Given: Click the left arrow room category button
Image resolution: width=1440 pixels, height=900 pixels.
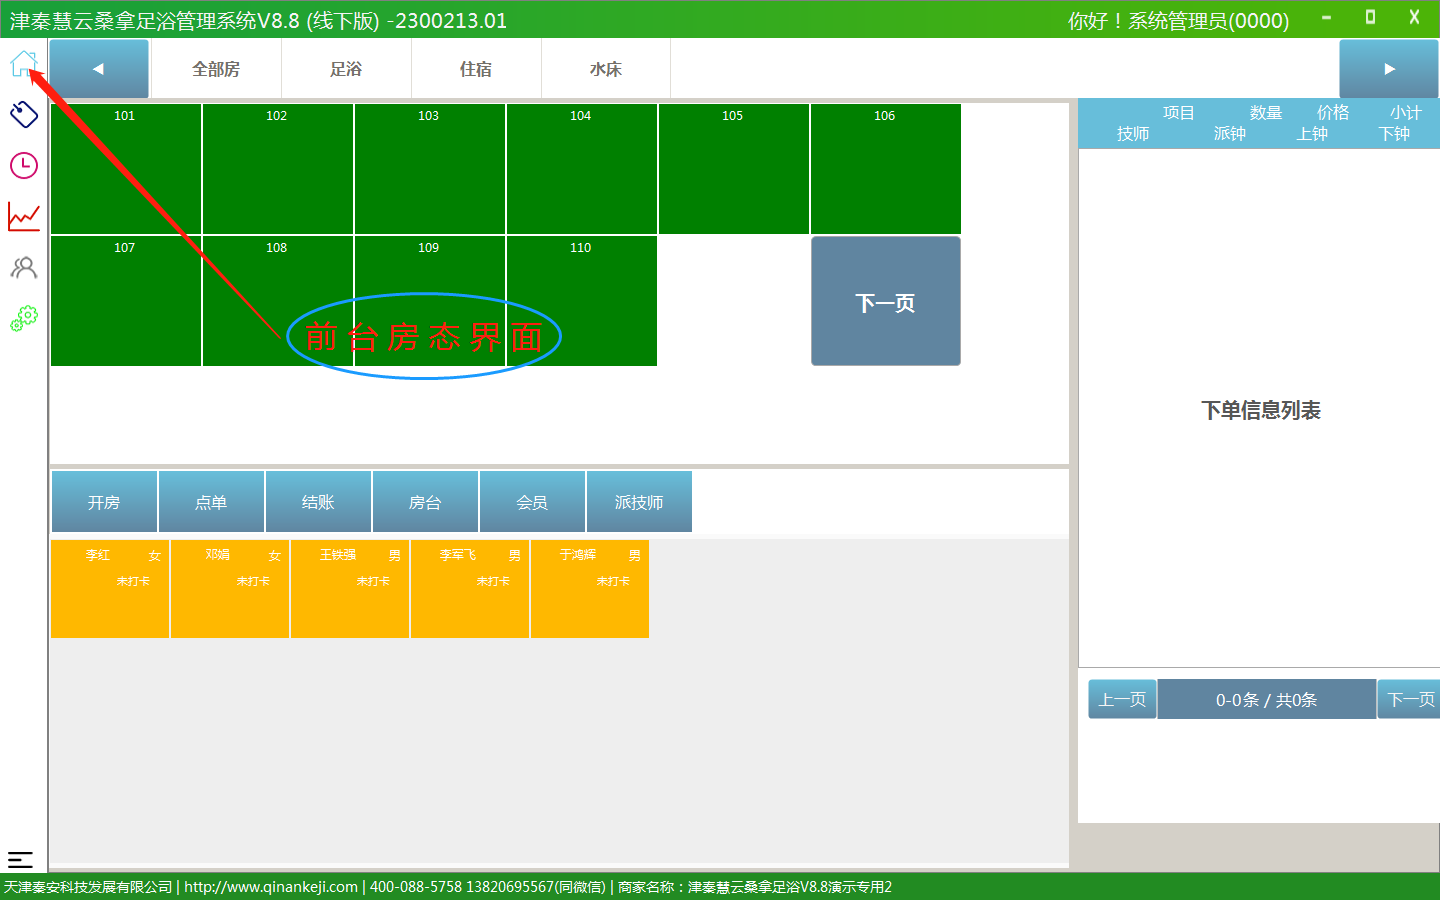Looking at the screenshot, I should click(99, 69).
